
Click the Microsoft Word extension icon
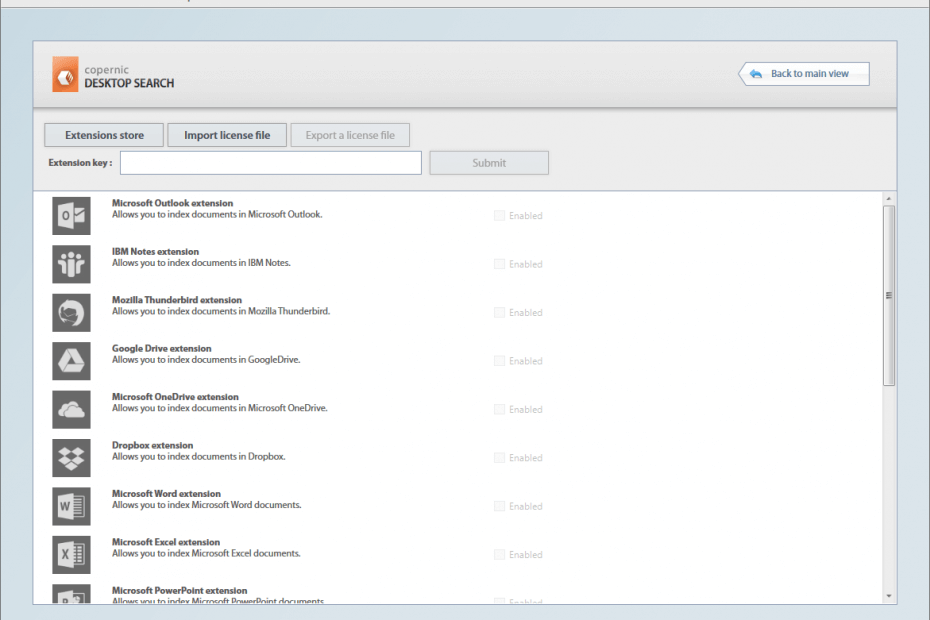(71, 506)
